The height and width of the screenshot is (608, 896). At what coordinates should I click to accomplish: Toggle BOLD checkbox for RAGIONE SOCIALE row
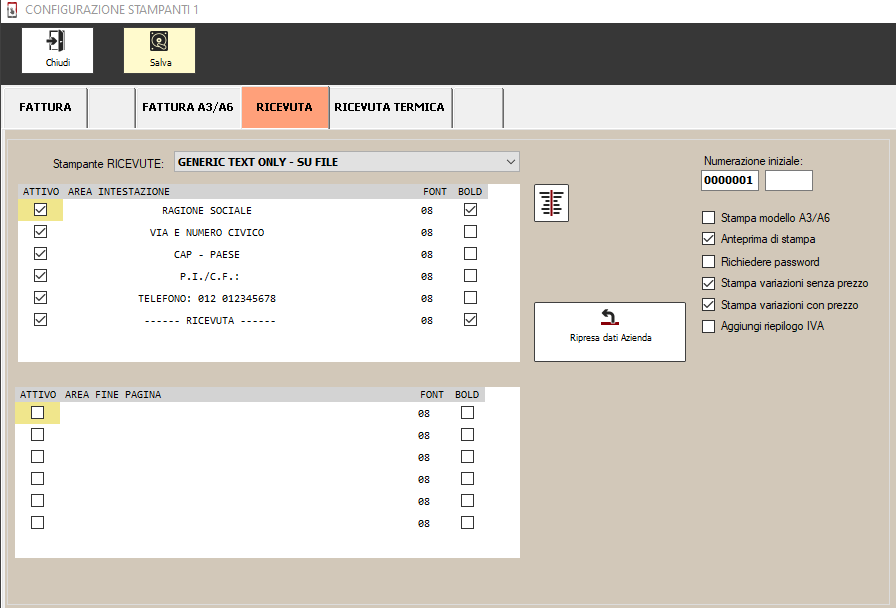click(470, 210)
